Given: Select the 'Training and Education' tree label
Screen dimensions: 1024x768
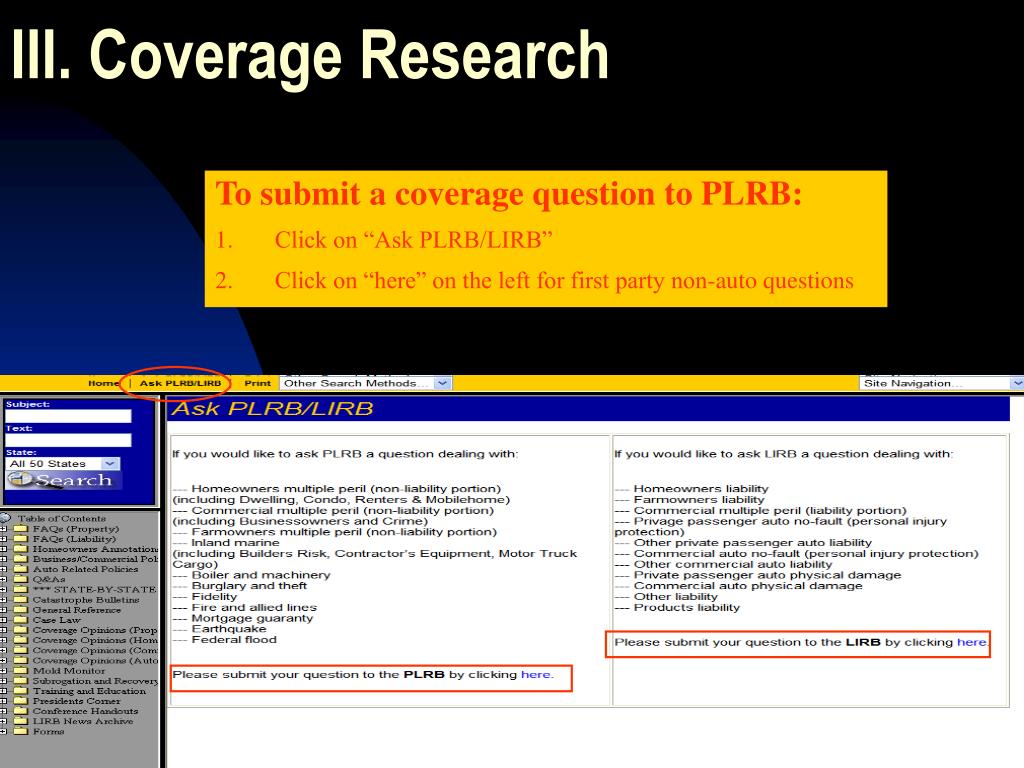Looking at the screenshot, I should point(89,691).
